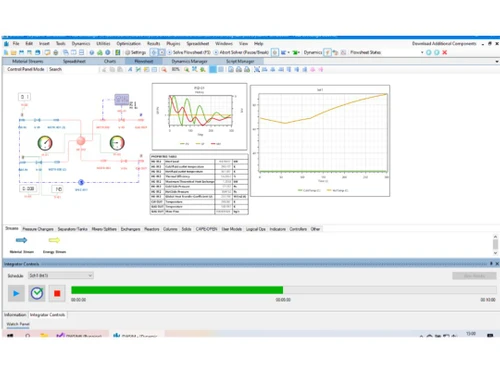Click the add text letter A icon
This screenshot has height=375, width=500.
coord(130,69)
